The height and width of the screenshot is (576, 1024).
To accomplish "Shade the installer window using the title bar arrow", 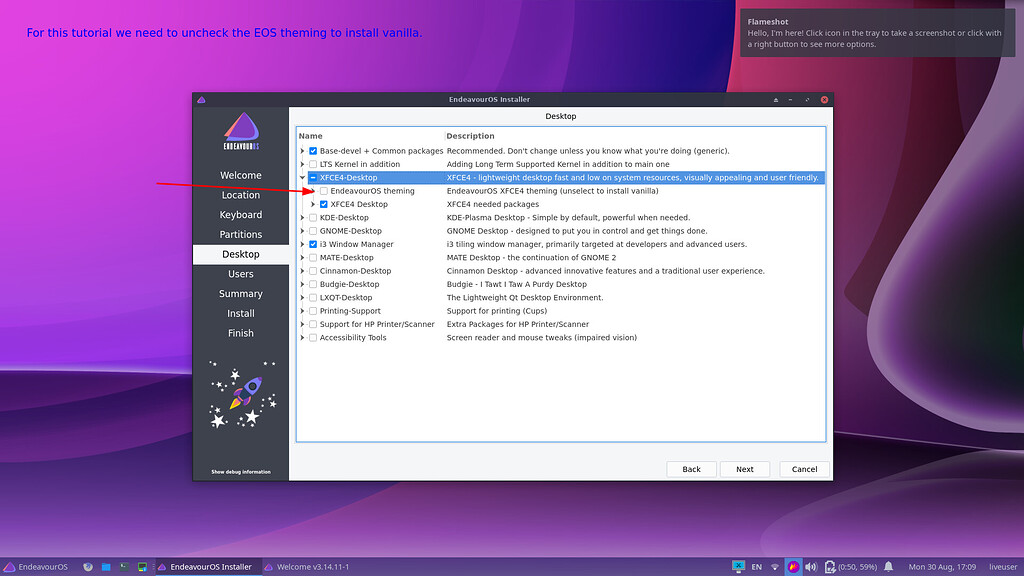I will tap(776, 100).
